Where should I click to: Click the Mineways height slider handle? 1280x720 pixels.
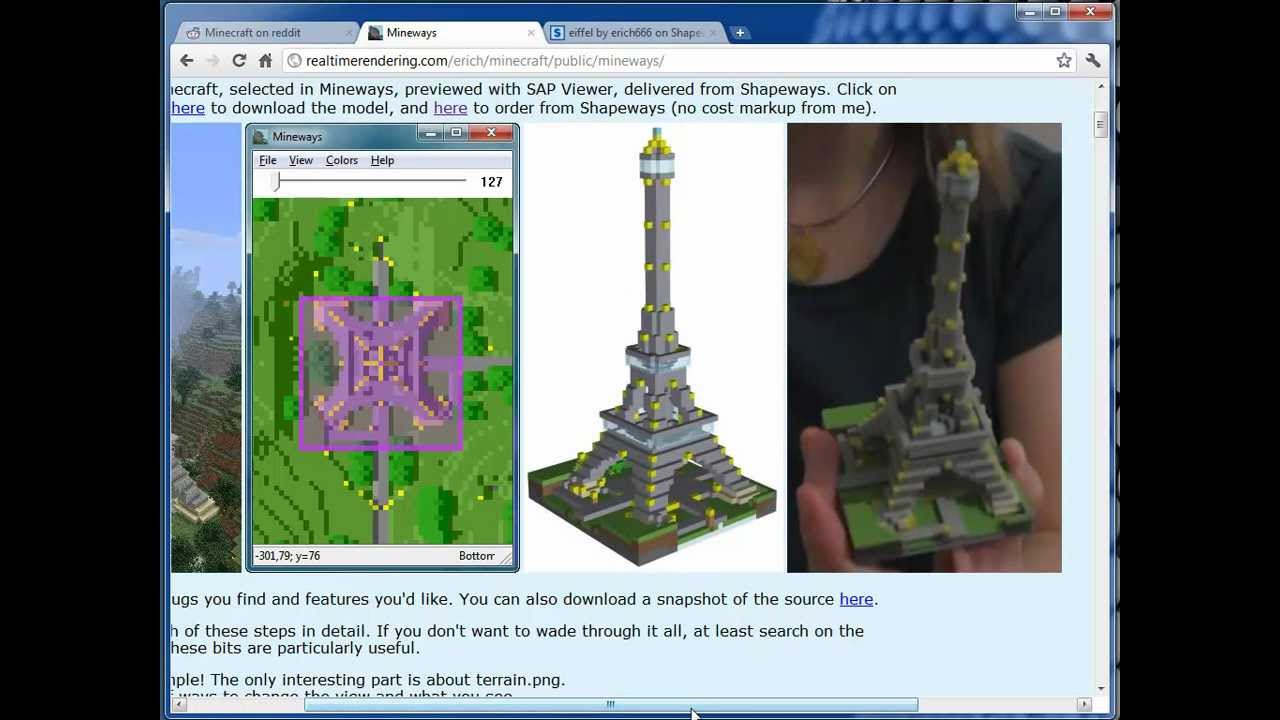pos(277,182)
